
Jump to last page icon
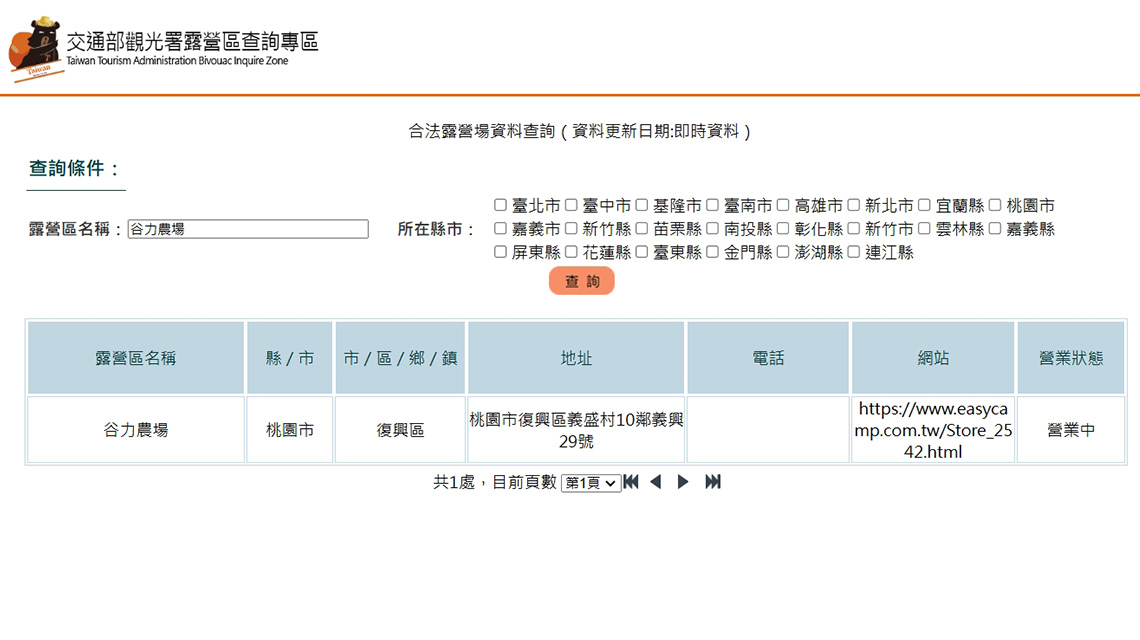(x=713, y=482)
